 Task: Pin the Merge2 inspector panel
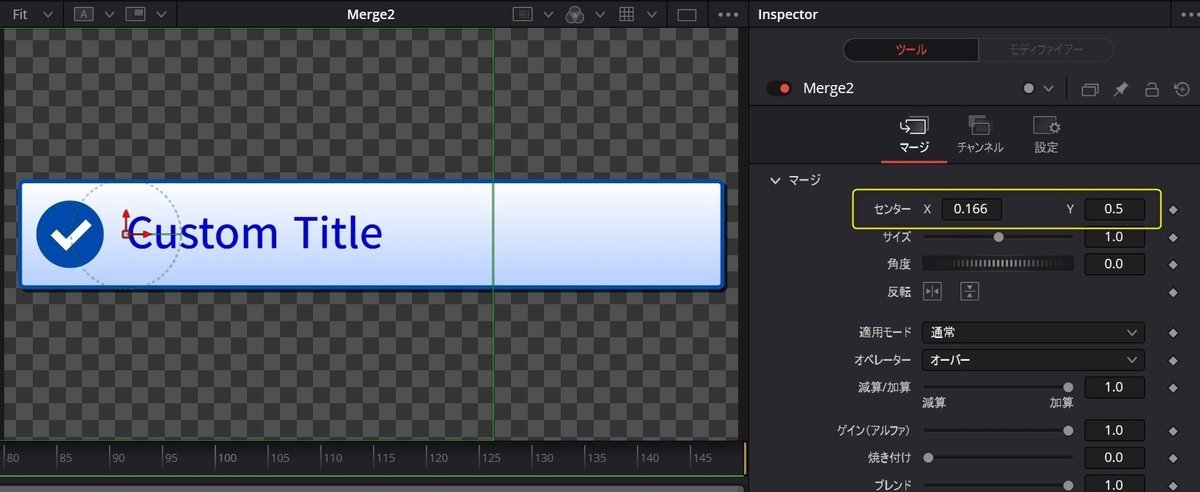click(1121, 89)
